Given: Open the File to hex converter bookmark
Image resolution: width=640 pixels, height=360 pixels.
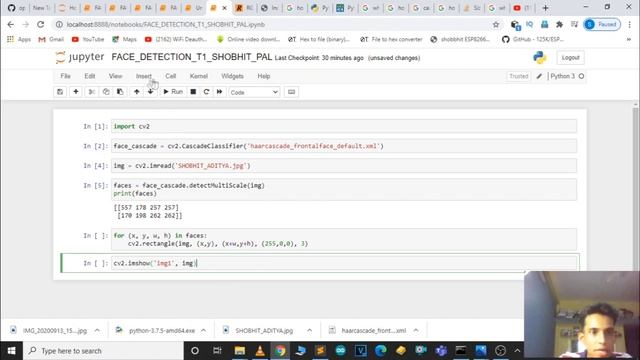Looking at the screenshot, I should (x=391, y=39).
